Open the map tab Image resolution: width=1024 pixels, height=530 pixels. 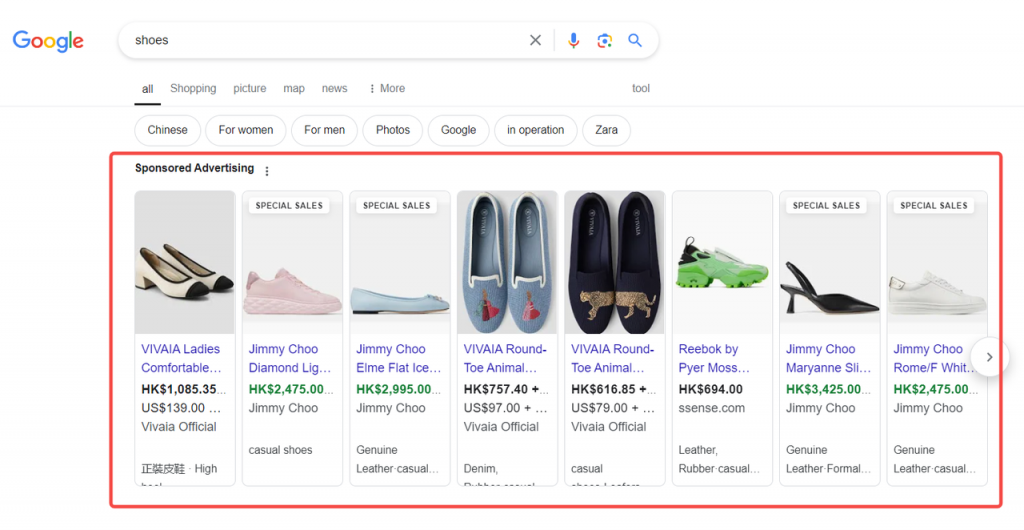(294, 88)
